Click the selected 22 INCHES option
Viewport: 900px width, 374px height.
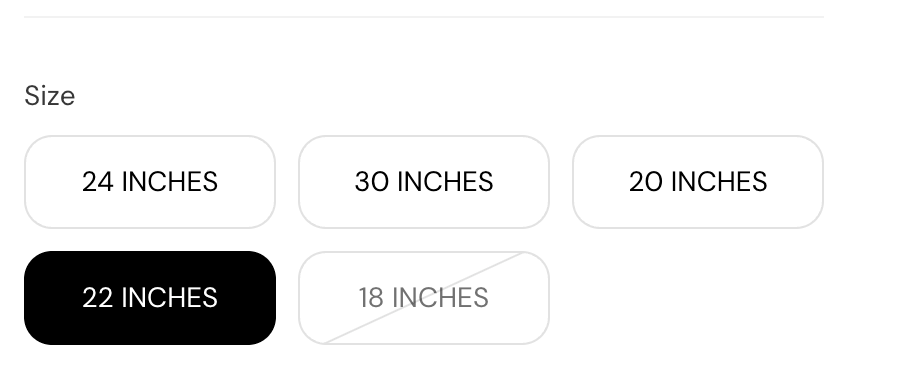click(x=150, y=298)
